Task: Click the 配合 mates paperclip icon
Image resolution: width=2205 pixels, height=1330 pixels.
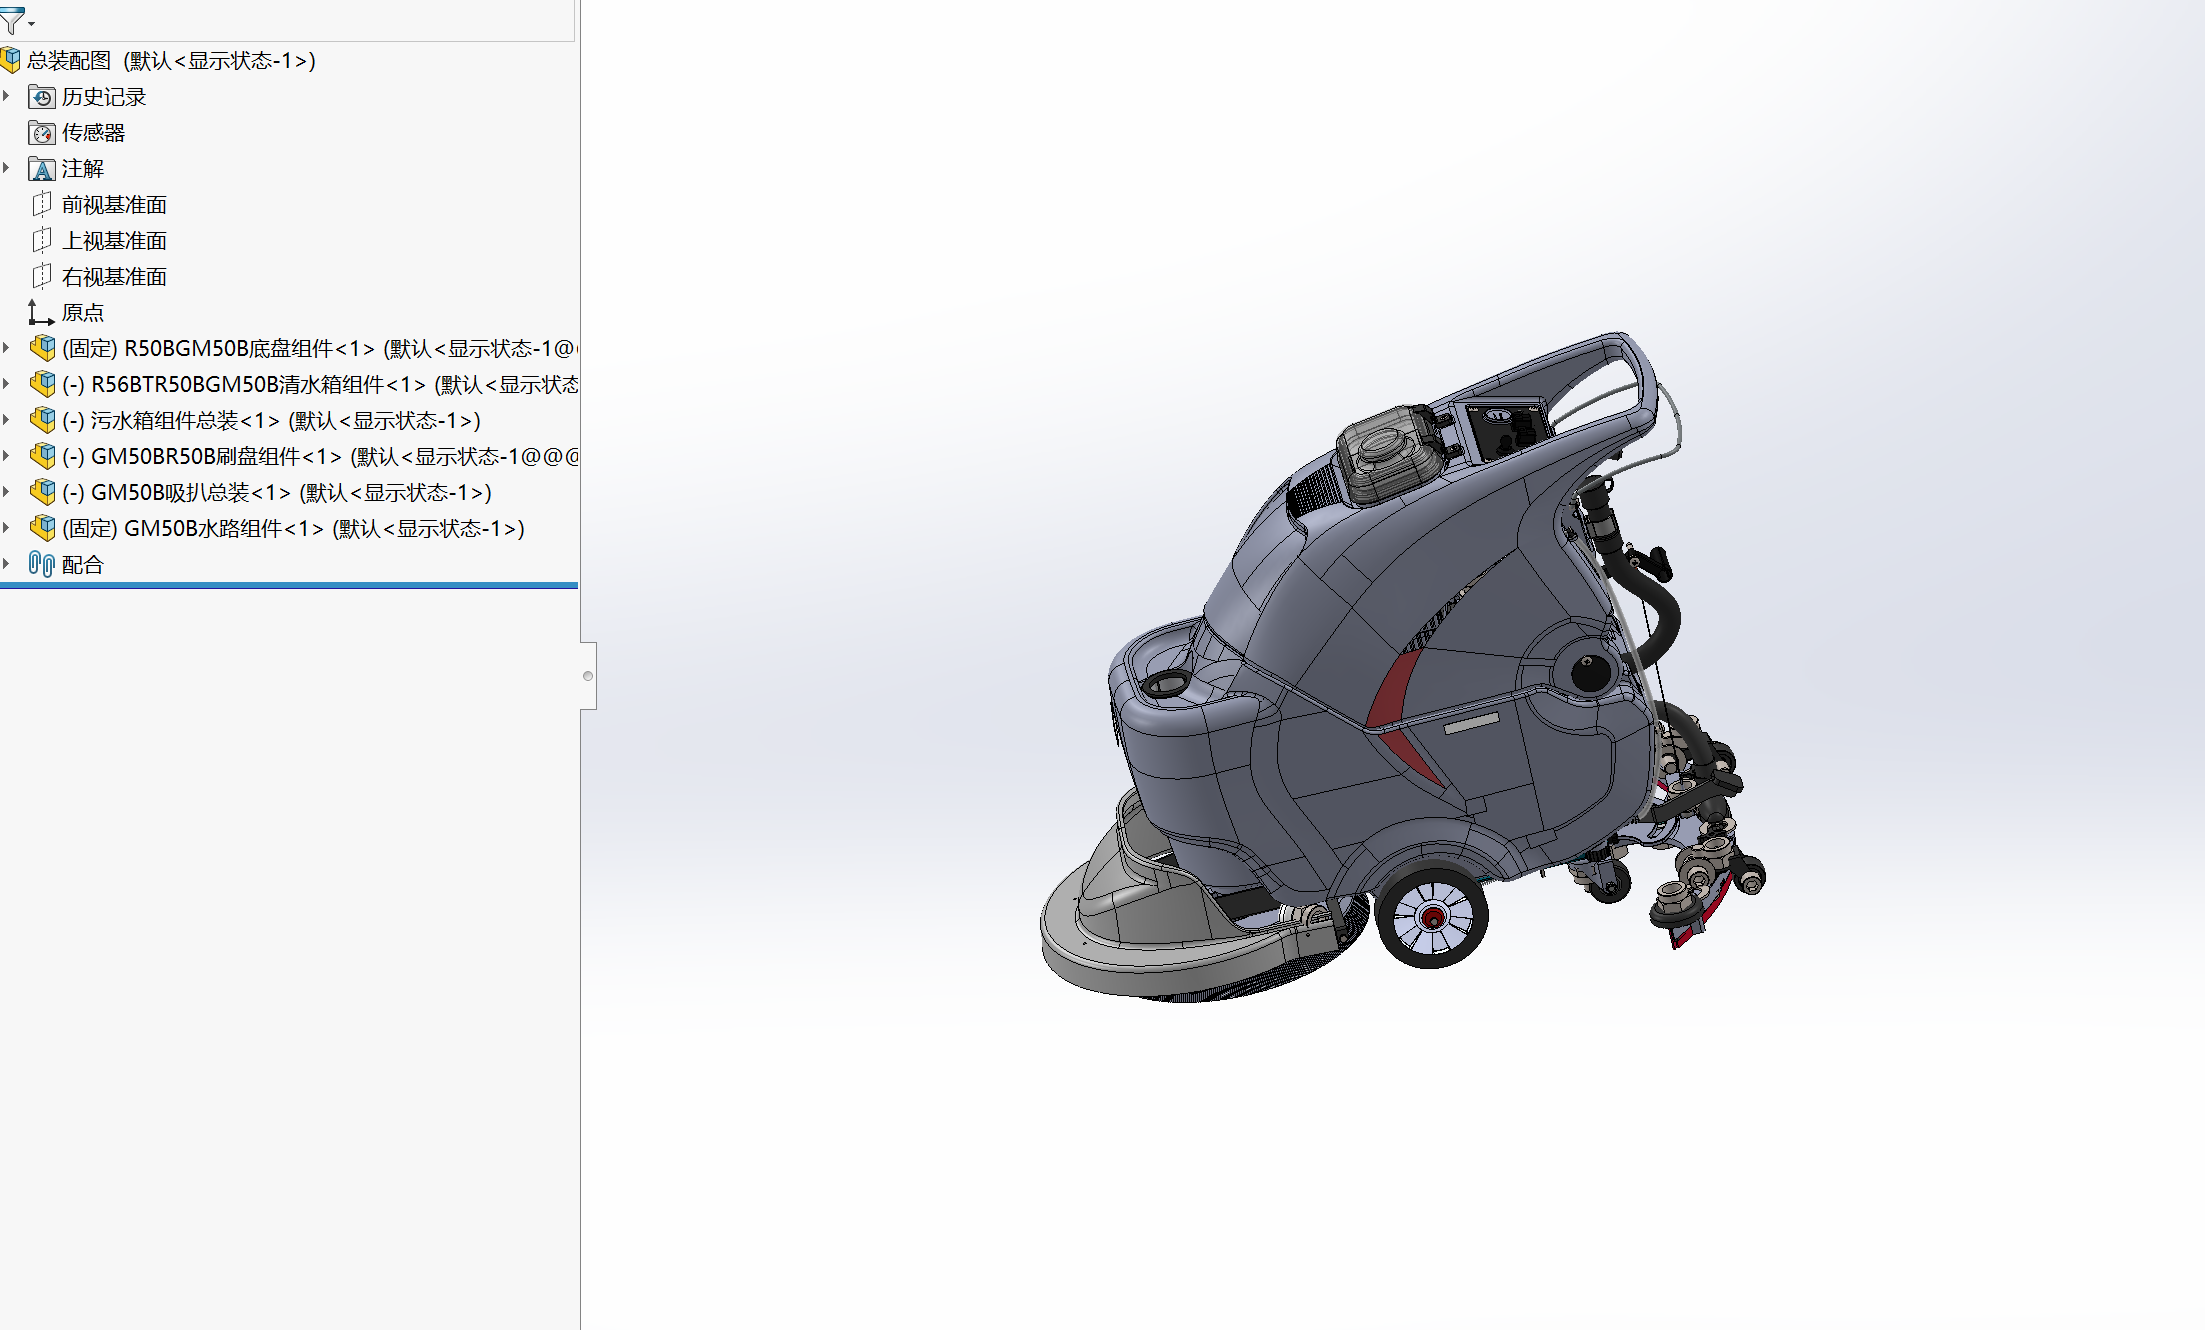Action: pyautogui.click(x=41, y=565)
